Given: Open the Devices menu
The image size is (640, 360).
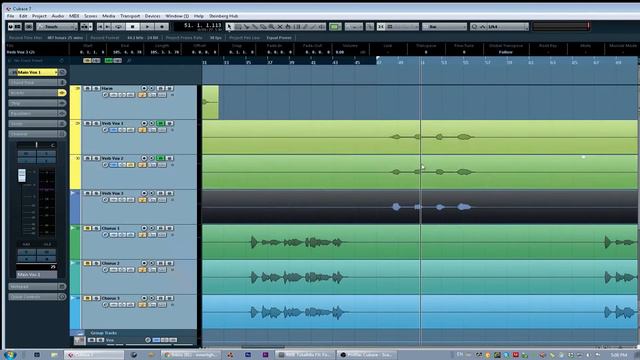Looking at the screenshot, I should [152, 16].
